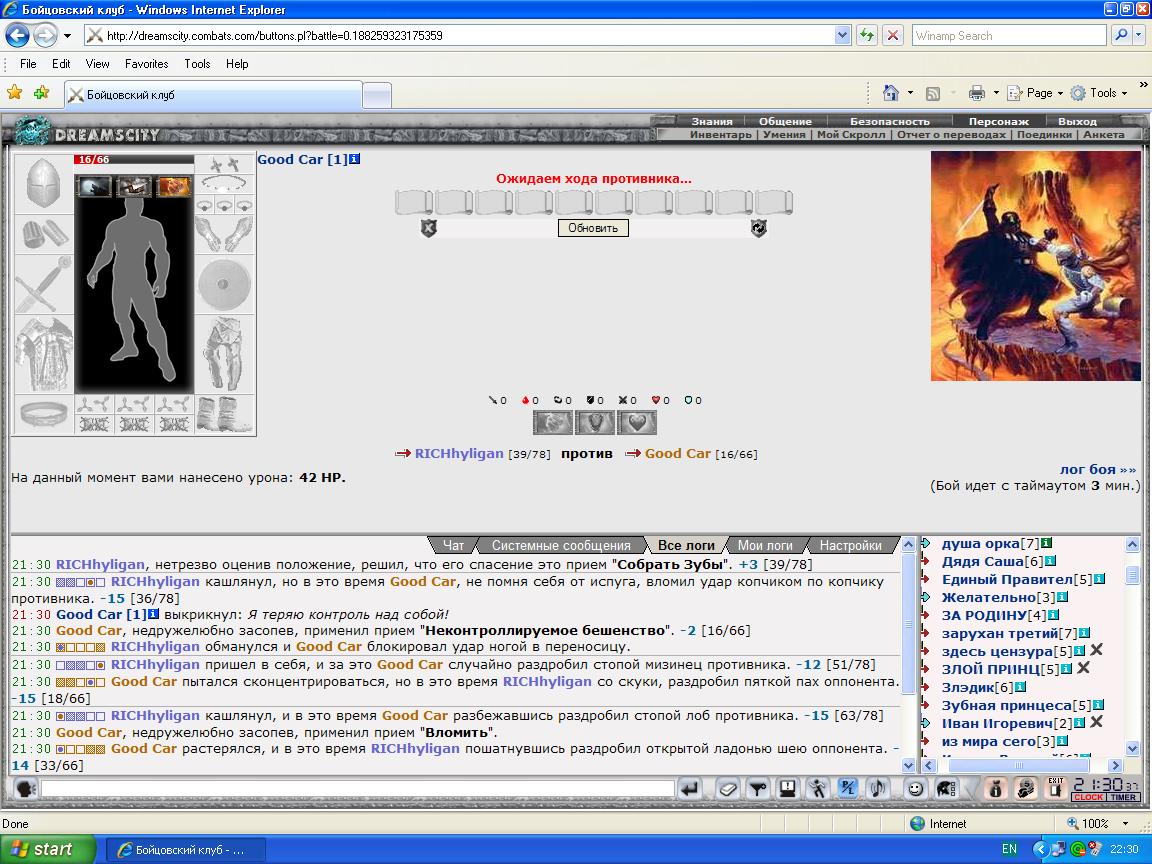The height and width of the screenshot is (864, 1152).
Task: Click the boots equipment slot
Action: (224, 414)
